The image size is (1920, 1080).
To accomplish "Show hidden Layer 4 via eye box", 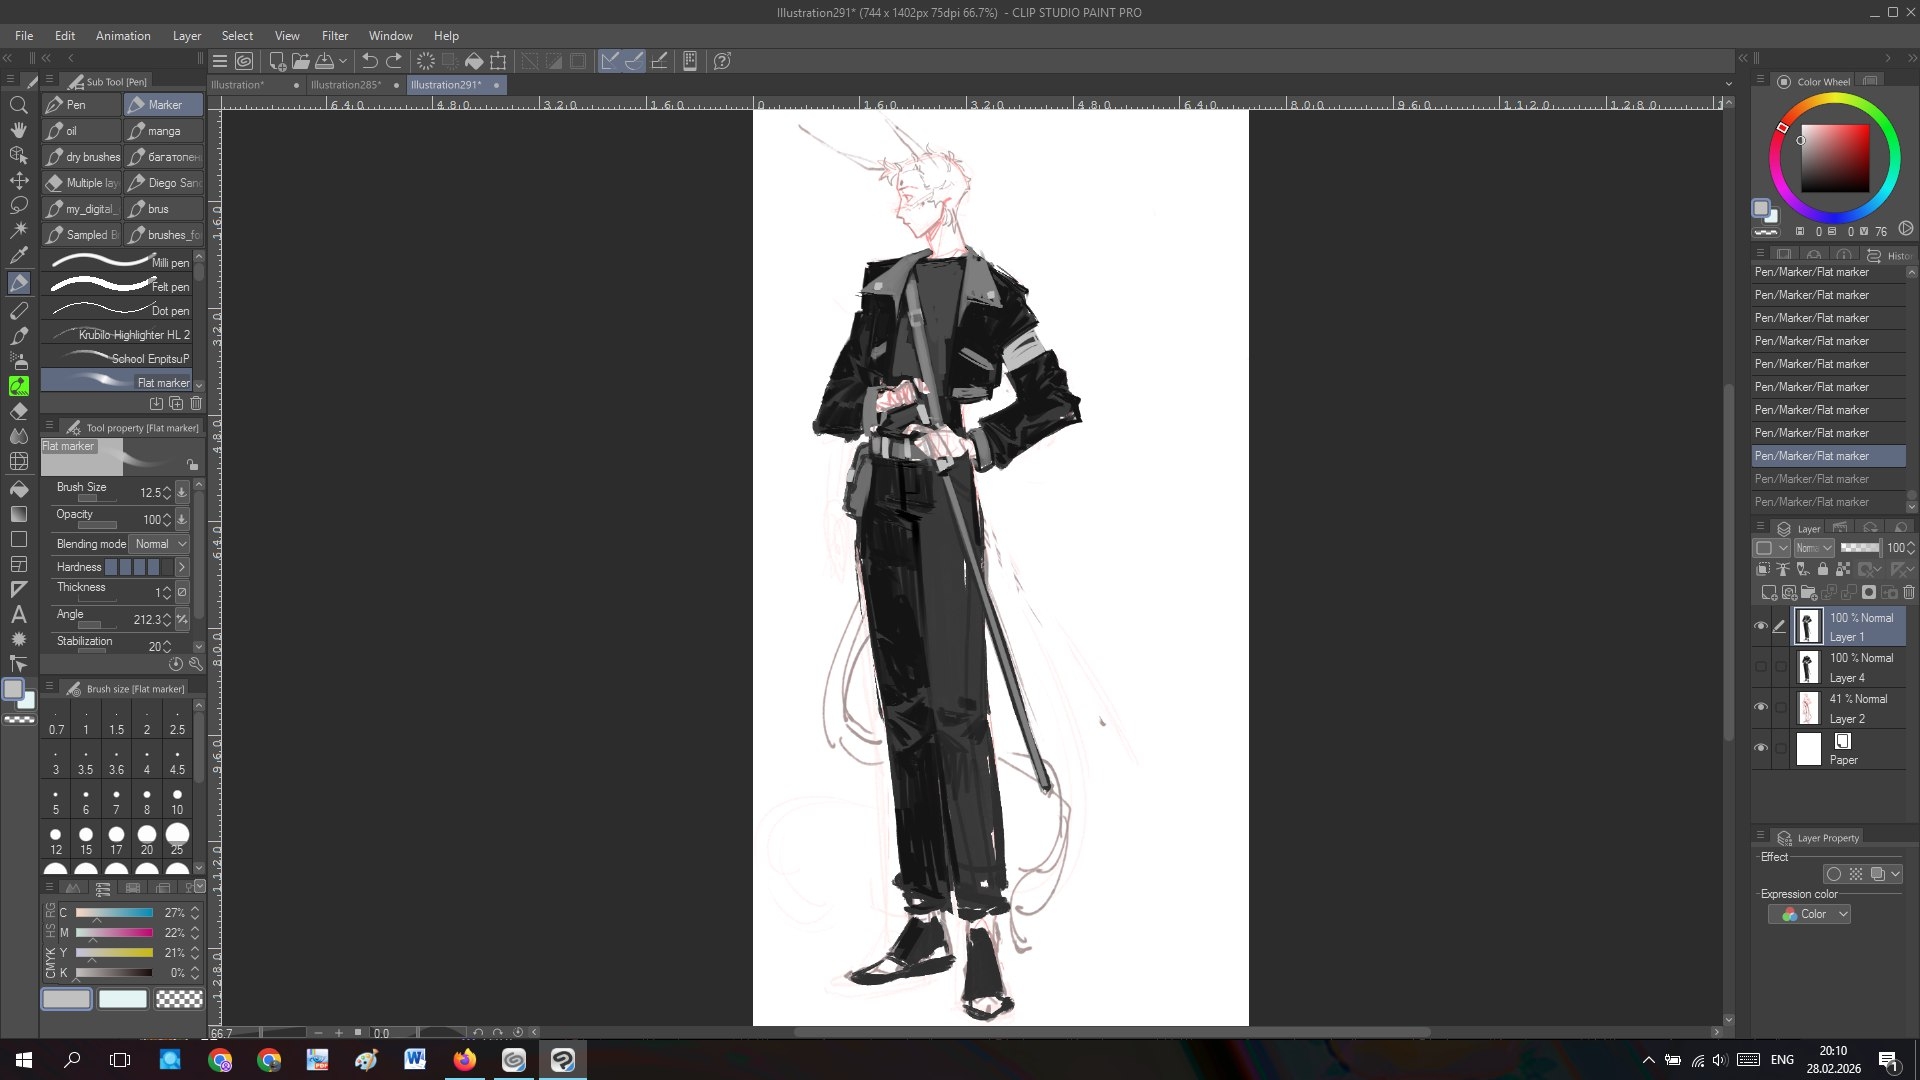I will click(1761, 667).
